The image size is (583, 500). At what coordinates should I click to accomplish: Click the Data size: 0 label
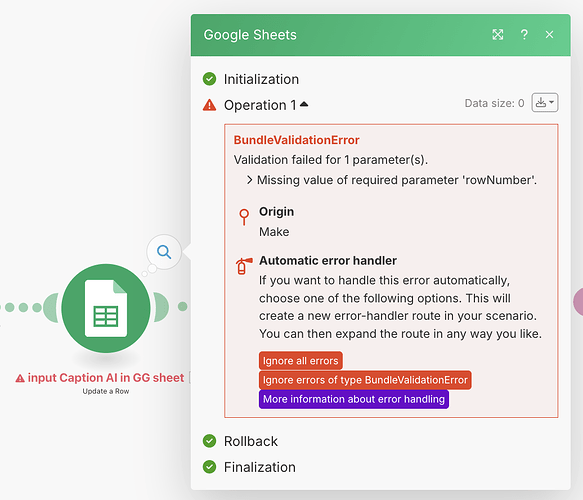pos(495,103)
